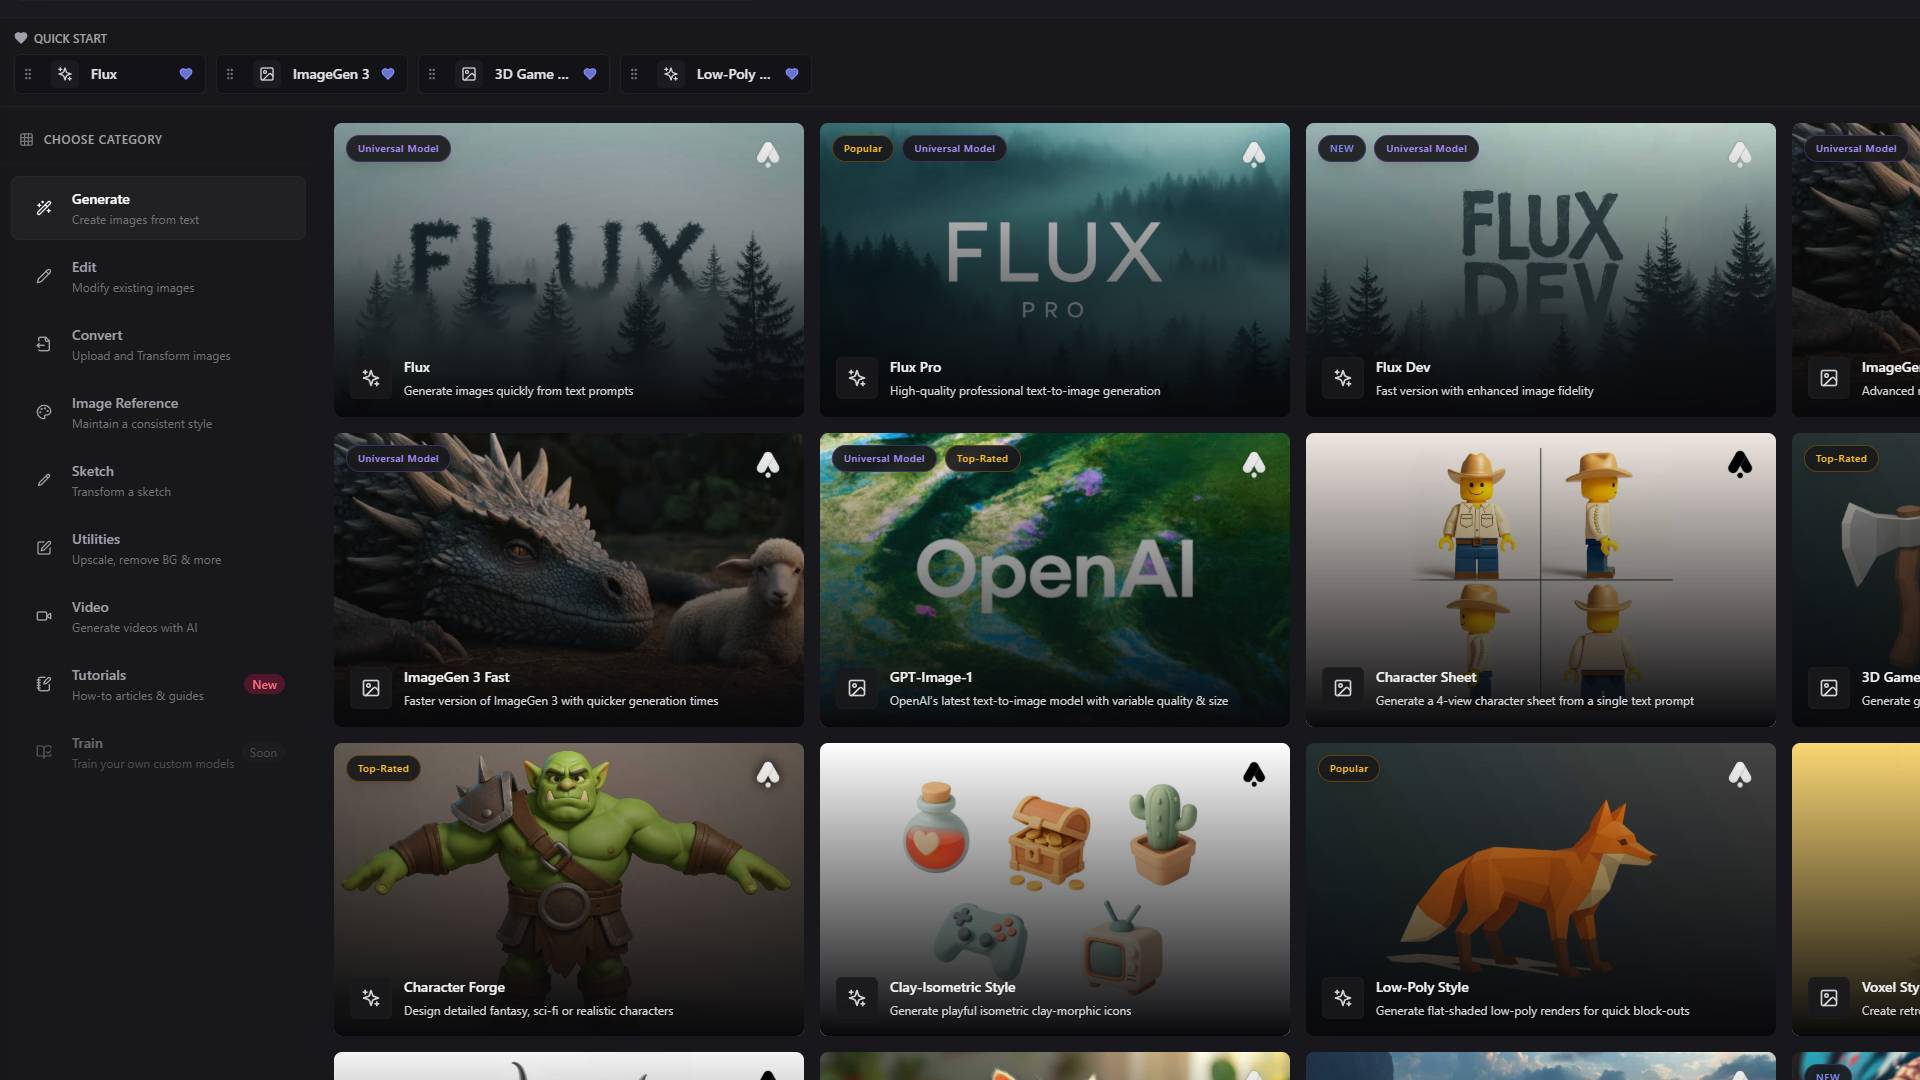Click the Top-Rated badge on Character Forge card
Image resolution: width=1920 pixels, height=1080 pixels.
pos(383,769)
